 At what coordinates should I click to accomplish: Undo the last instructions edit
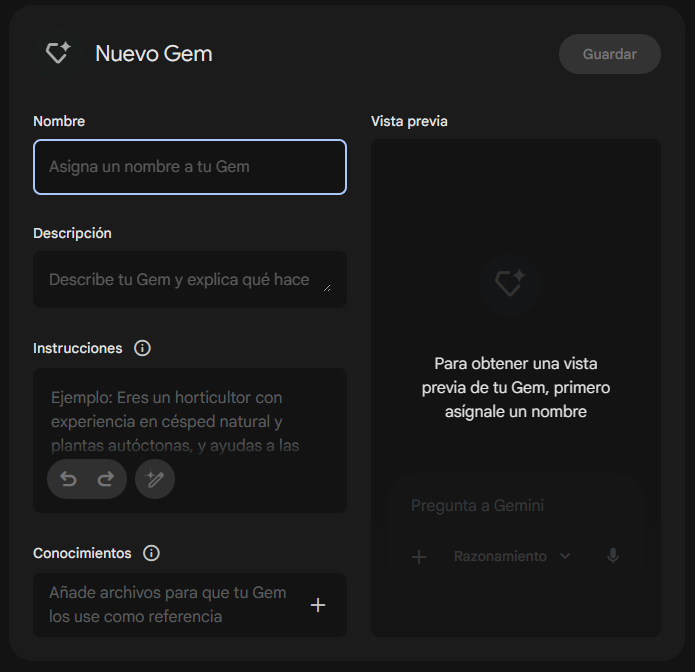(x=68, y=479)
